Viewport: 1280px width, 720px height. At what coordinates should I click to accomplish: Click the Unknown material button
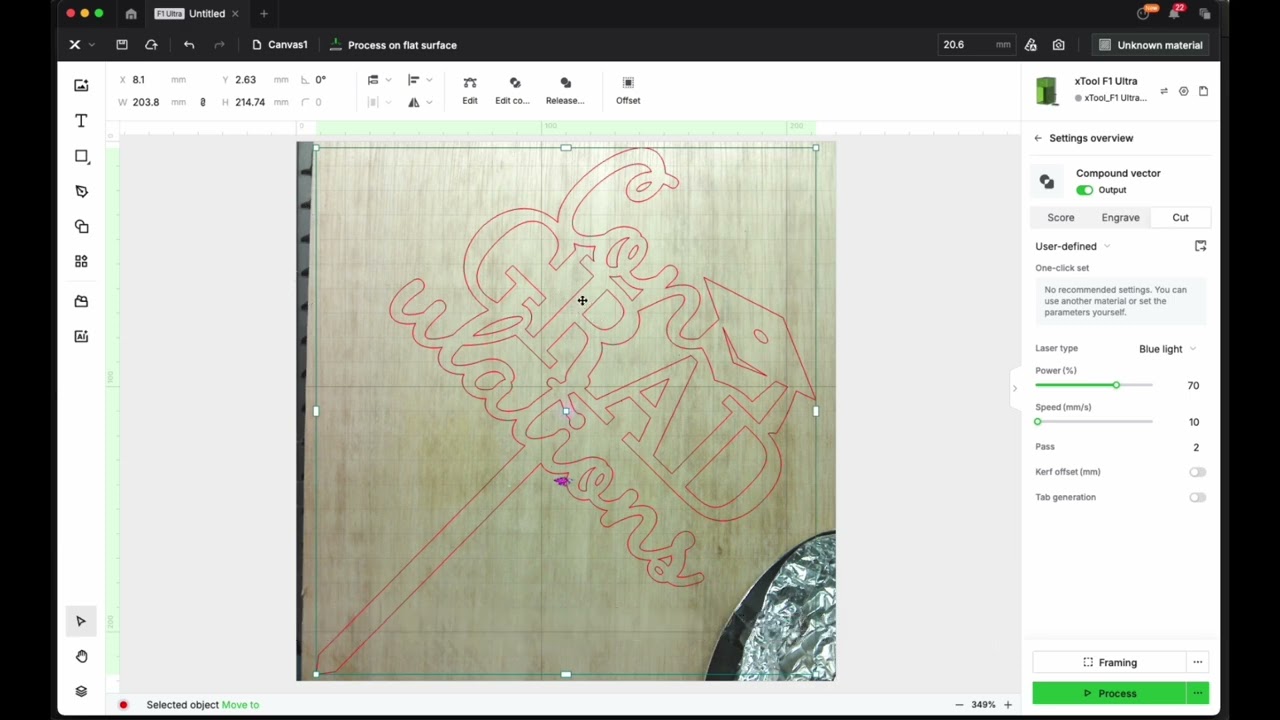(x=1150, y=45)
